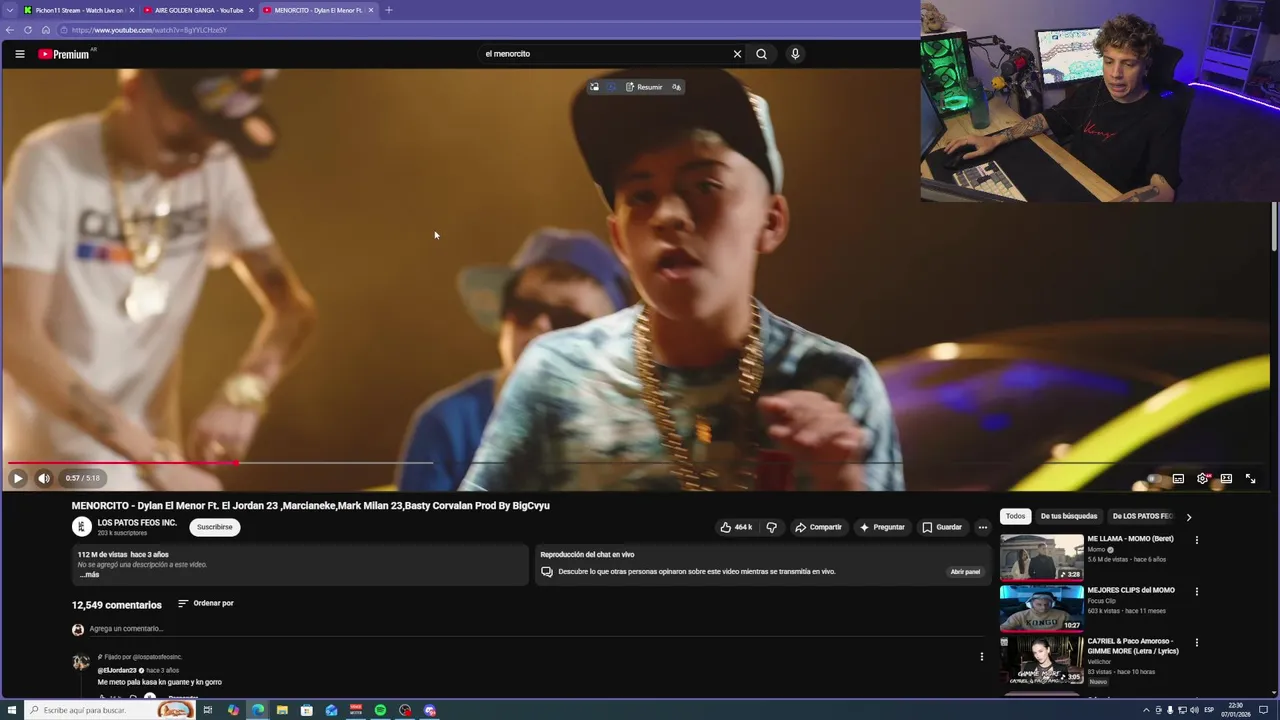Click the Windows taskbar search box
Screen dimensions: 1280x720
110,710
